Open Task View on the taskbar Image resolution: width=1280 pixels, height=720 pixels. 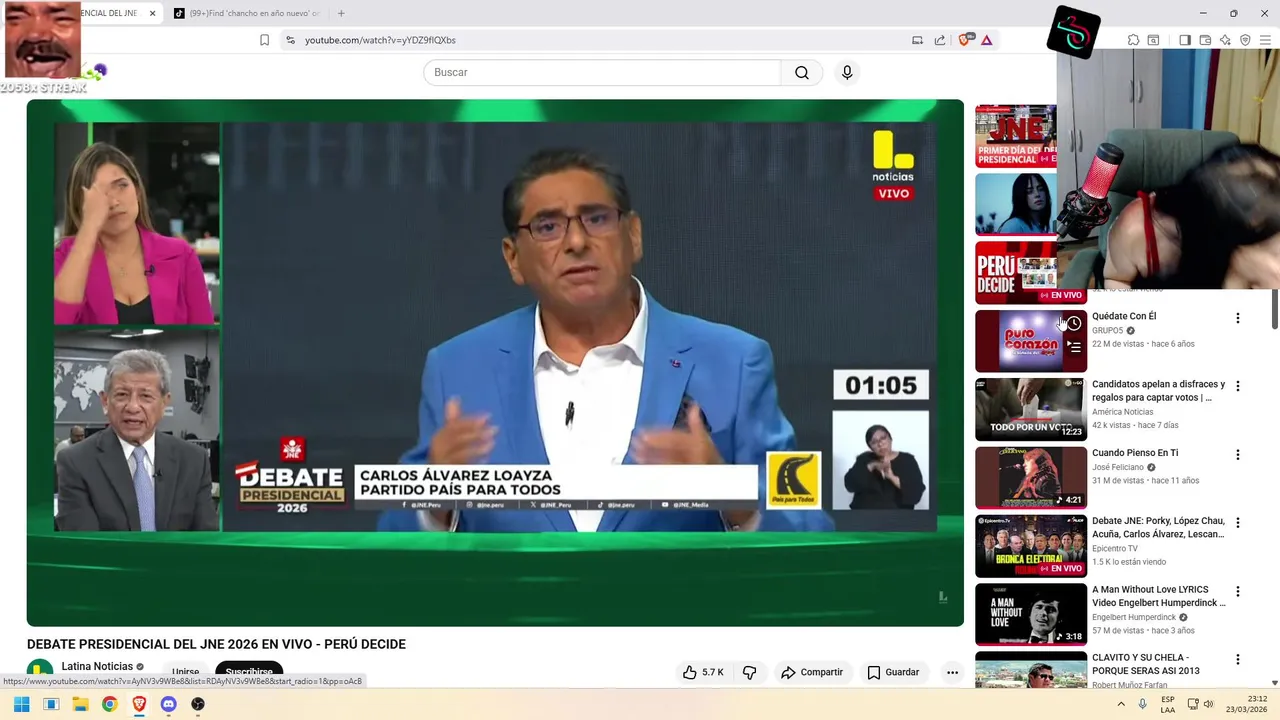click(51, 704)
